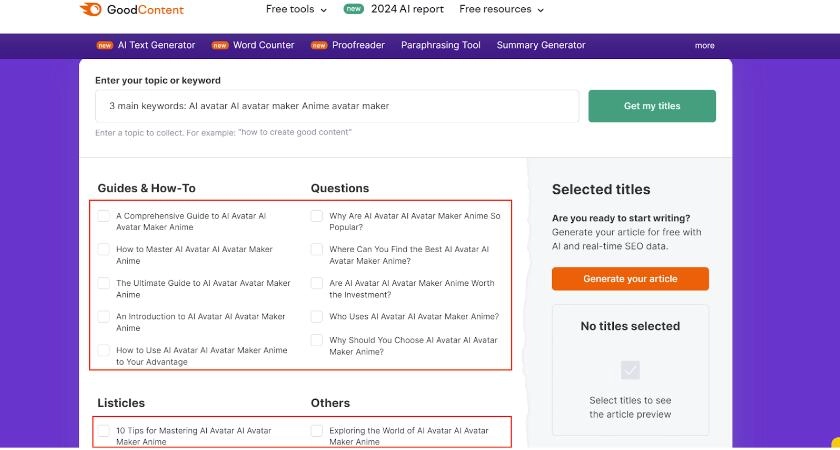Click the new badge beside Proofreader
Viewport: 840px width, 450px height.
click(319, 45)
